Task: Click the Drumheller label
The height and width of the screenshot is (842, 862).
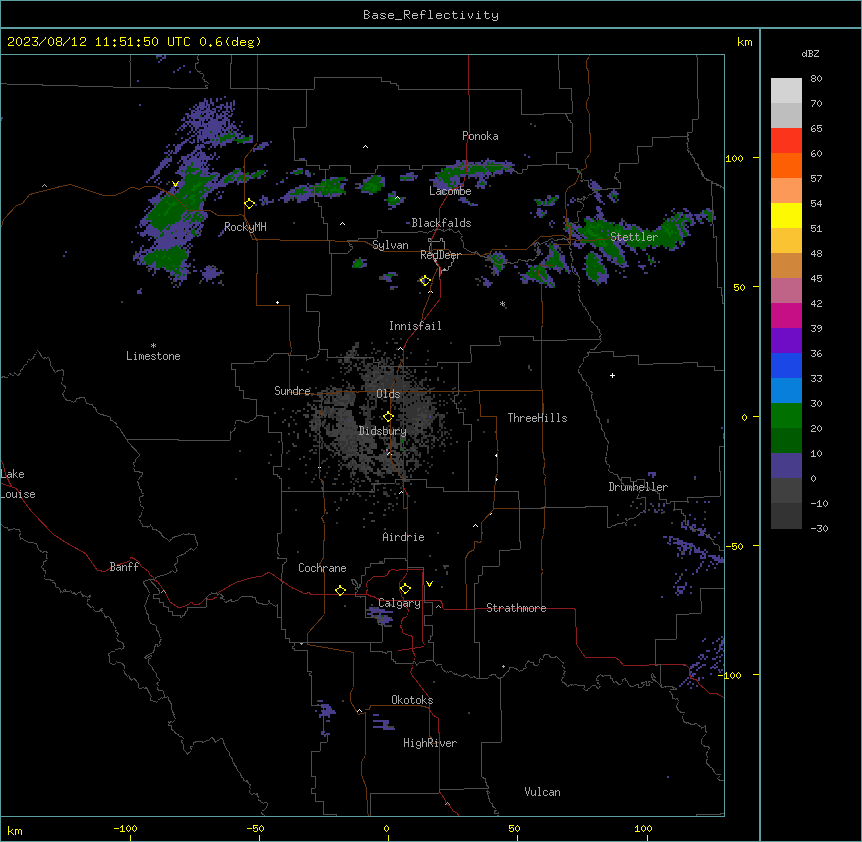Action: 638,487
